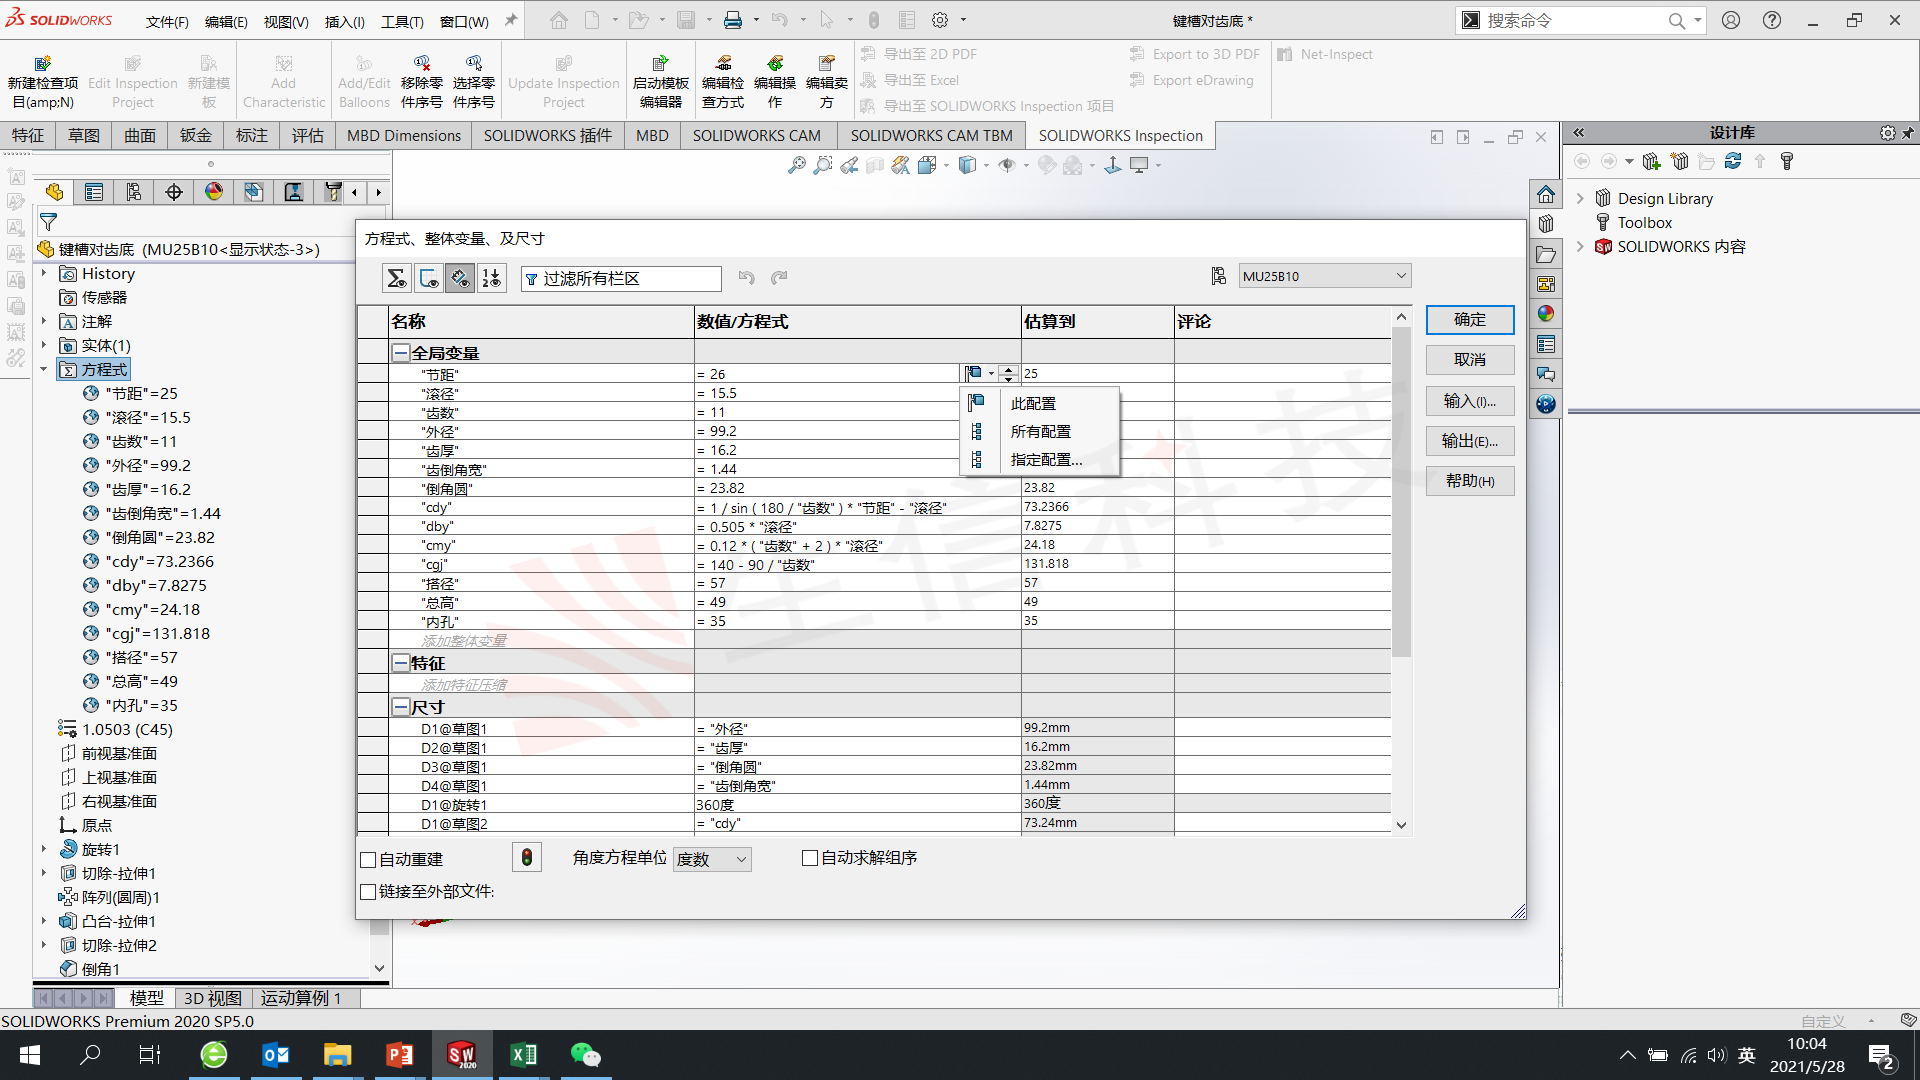This screenshot has height=1080, width=1920.
Task: Expand the SOLIDWORKS 内容 node
Action: (x=1580, y=246)
